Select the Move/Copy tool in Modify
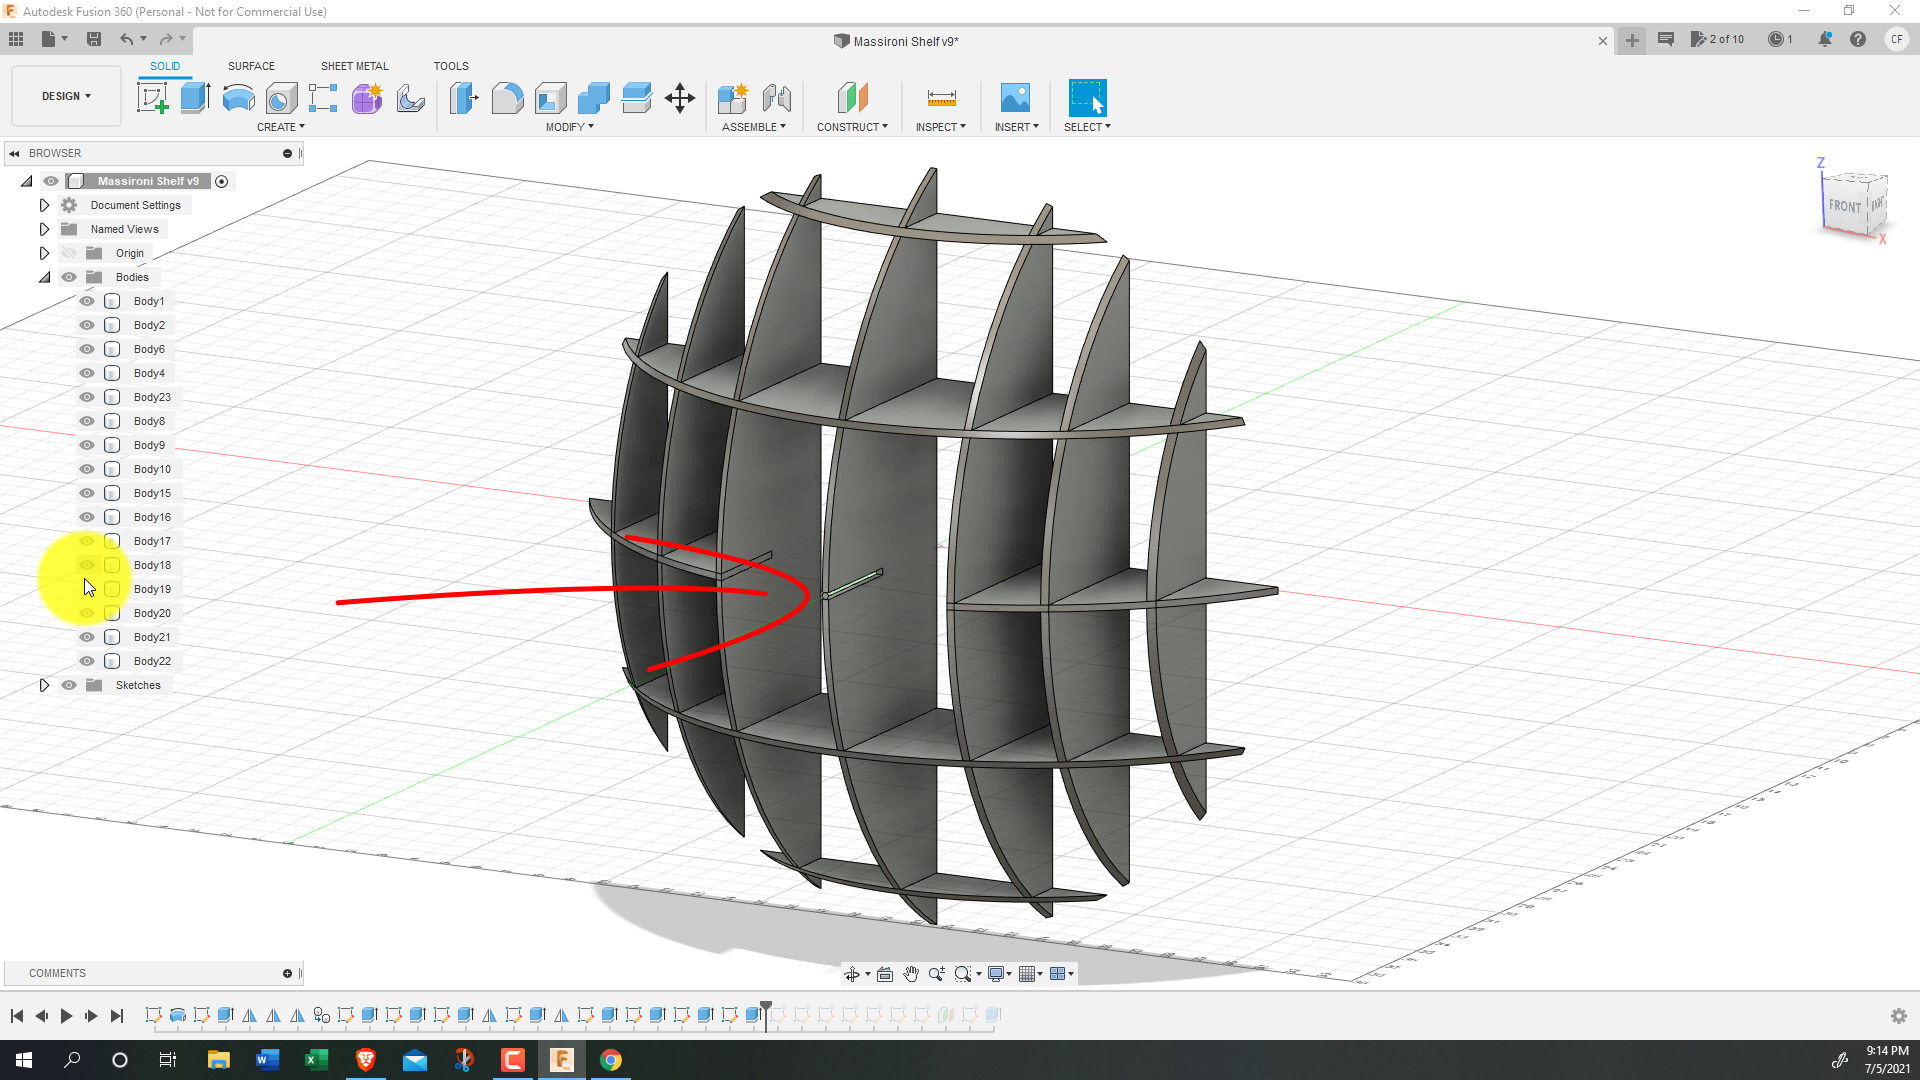Screen dimensions: 1920x1080 (x=680, y=98)
